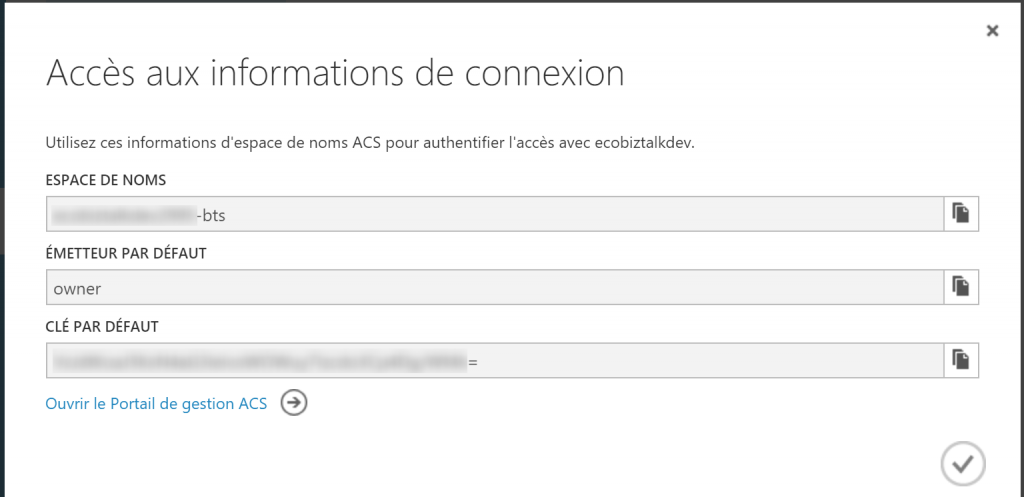The image size is (1024, 497).
Task: Click the ÉMETTEUR PAR DÉFAUT label
Action: (126, 254)
